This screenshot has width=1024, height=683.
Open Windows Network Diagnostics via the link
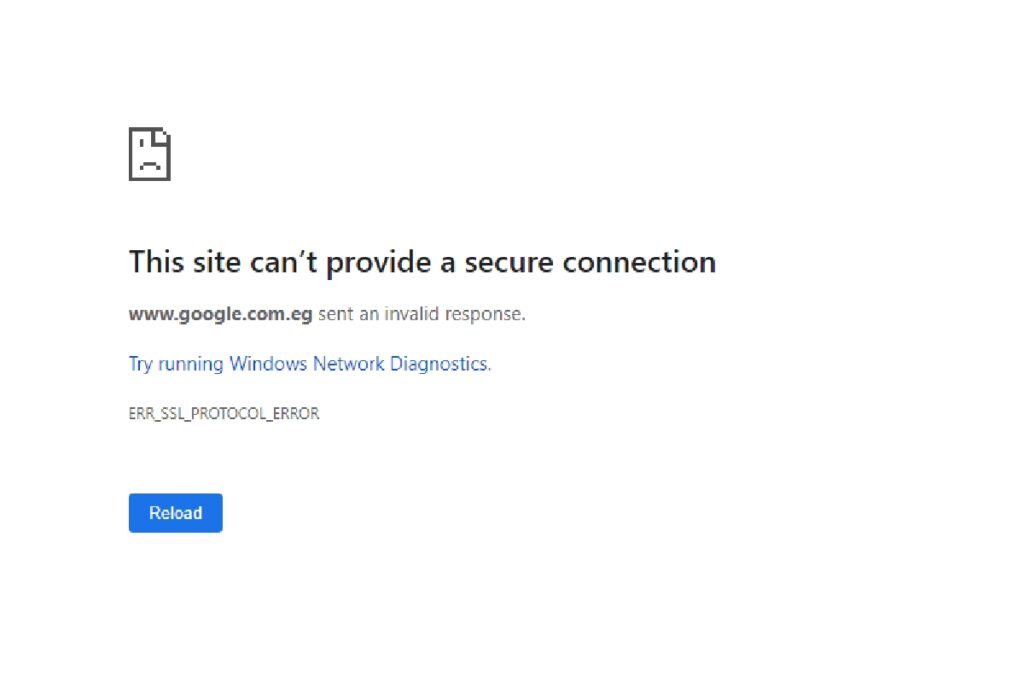(309, 364)
